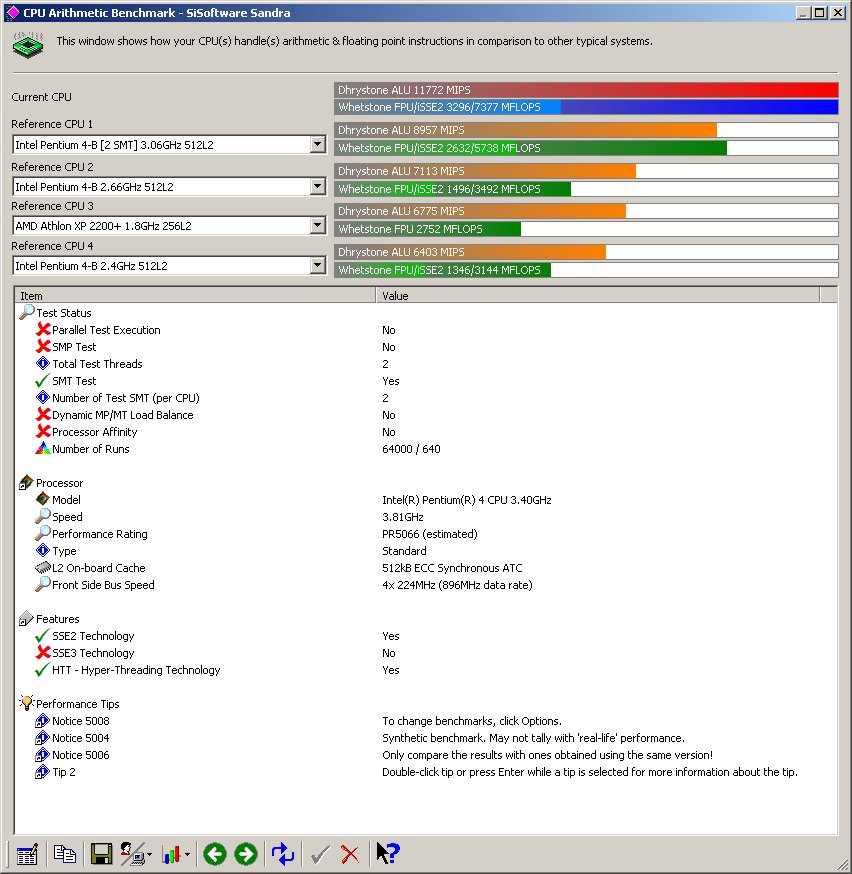The height and width of the screenshot is (874, 852).
Task: Click the Sandra title bar diamond icon
Action: (x=12, y=12)
